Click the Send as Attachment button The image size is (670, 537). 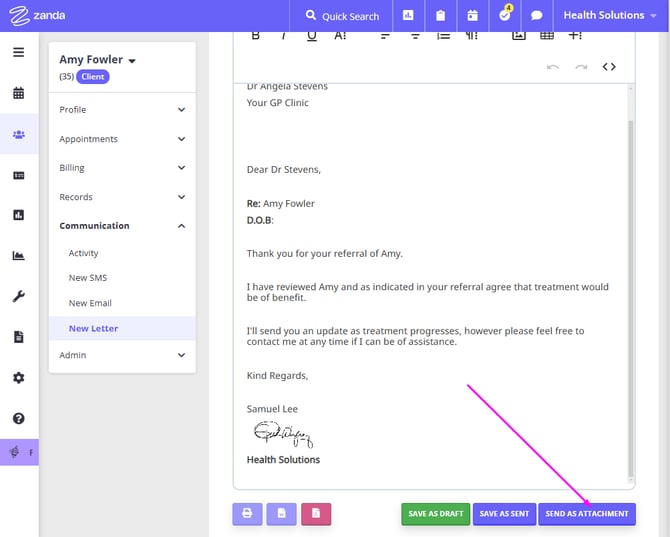point(586,514)
